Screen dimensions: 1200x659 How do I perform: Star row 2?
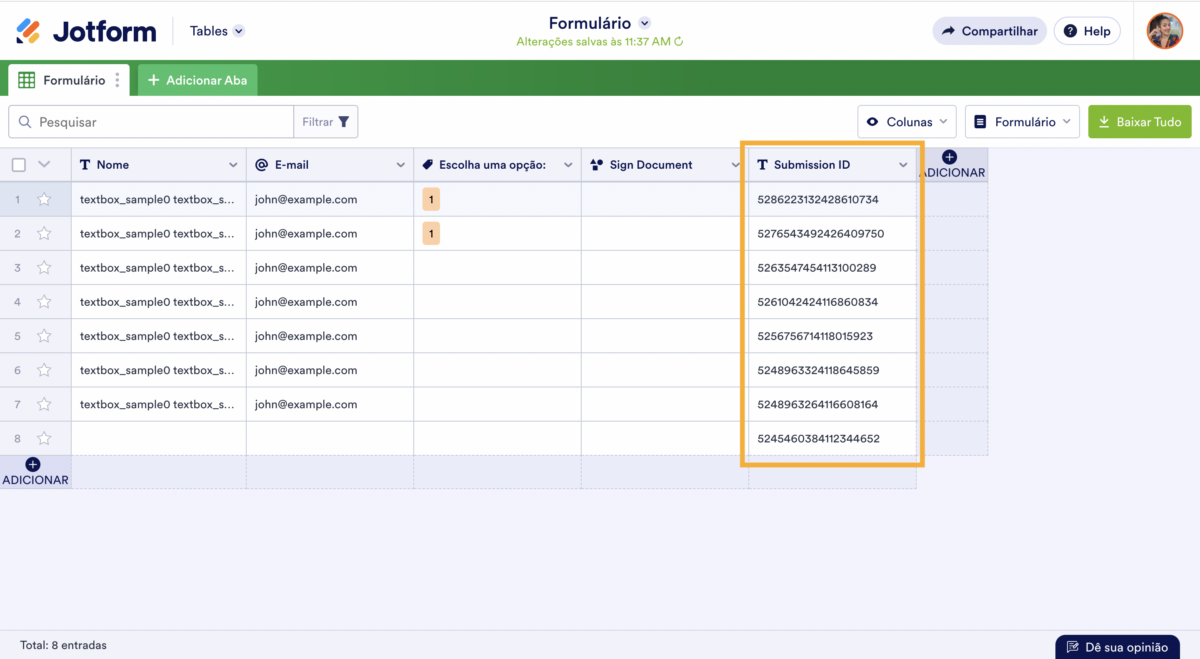(44, 233)
